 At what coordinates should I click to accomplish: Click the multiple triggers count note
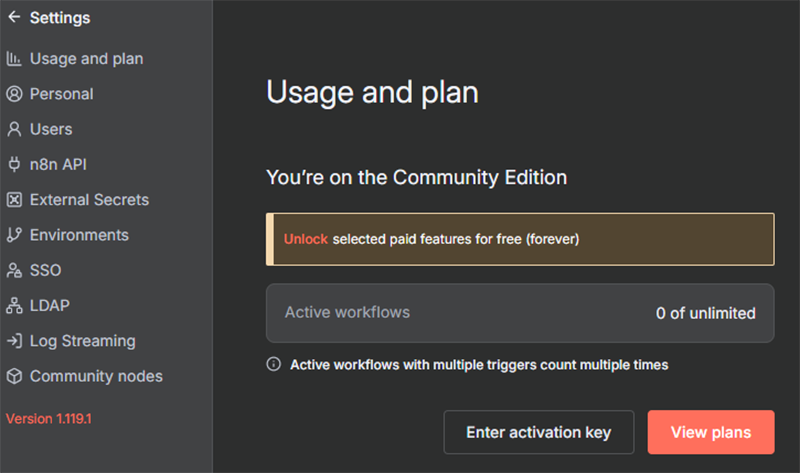coord(479,365)
